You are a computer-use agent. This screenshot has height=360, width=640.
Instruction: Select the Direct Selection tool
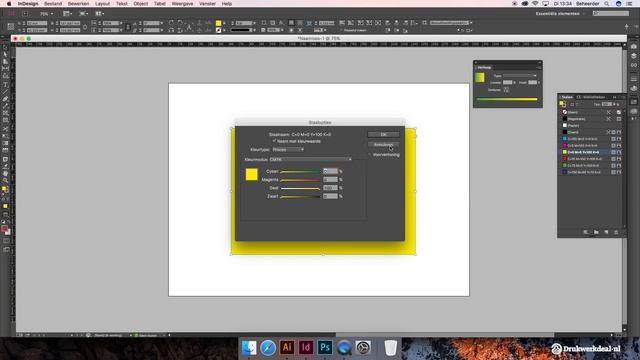pos(5,55)
